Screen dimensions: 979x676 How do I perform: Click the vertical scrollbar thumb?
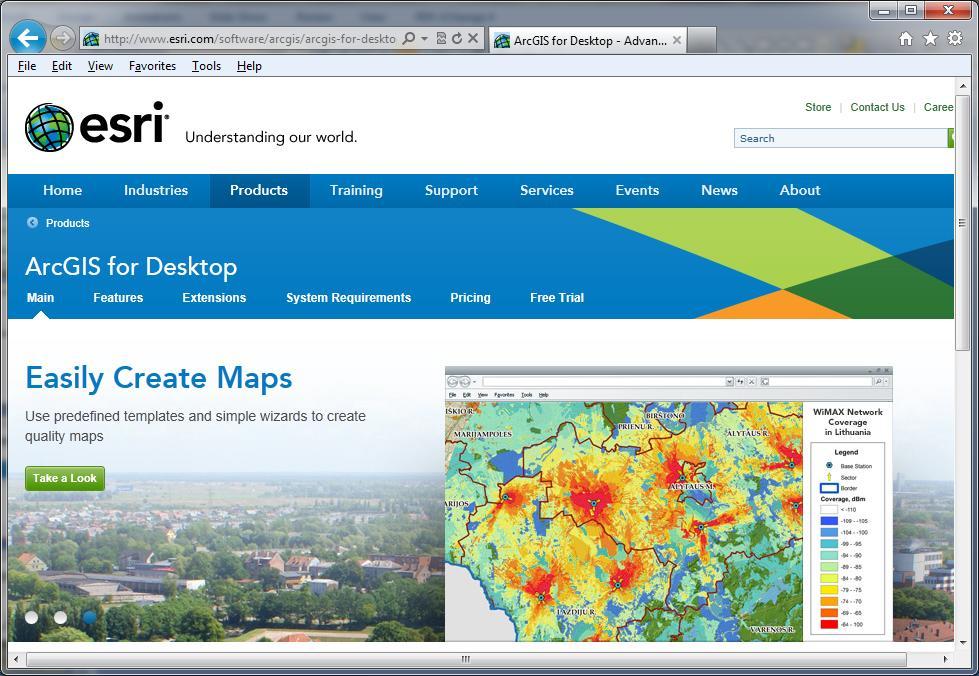pyautogui.click(x=962, y=223)
